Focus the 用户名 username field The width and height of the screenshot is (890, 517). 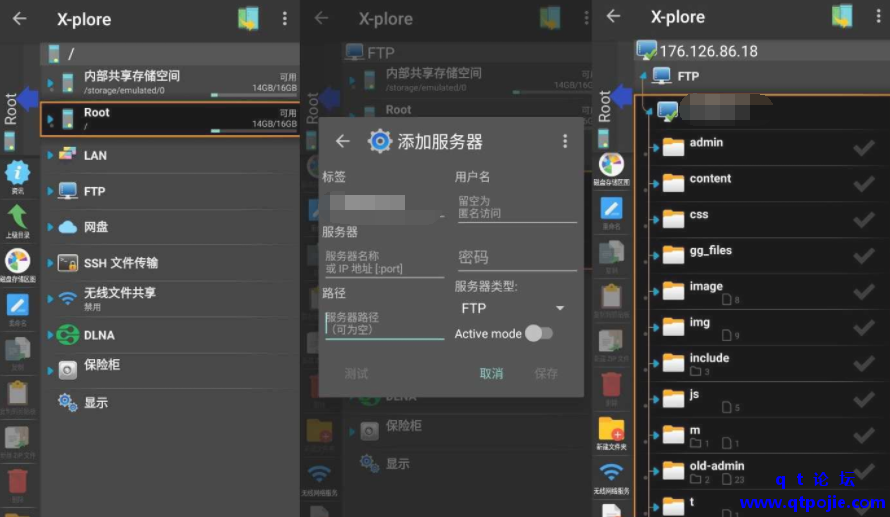[x=517, y=207]
